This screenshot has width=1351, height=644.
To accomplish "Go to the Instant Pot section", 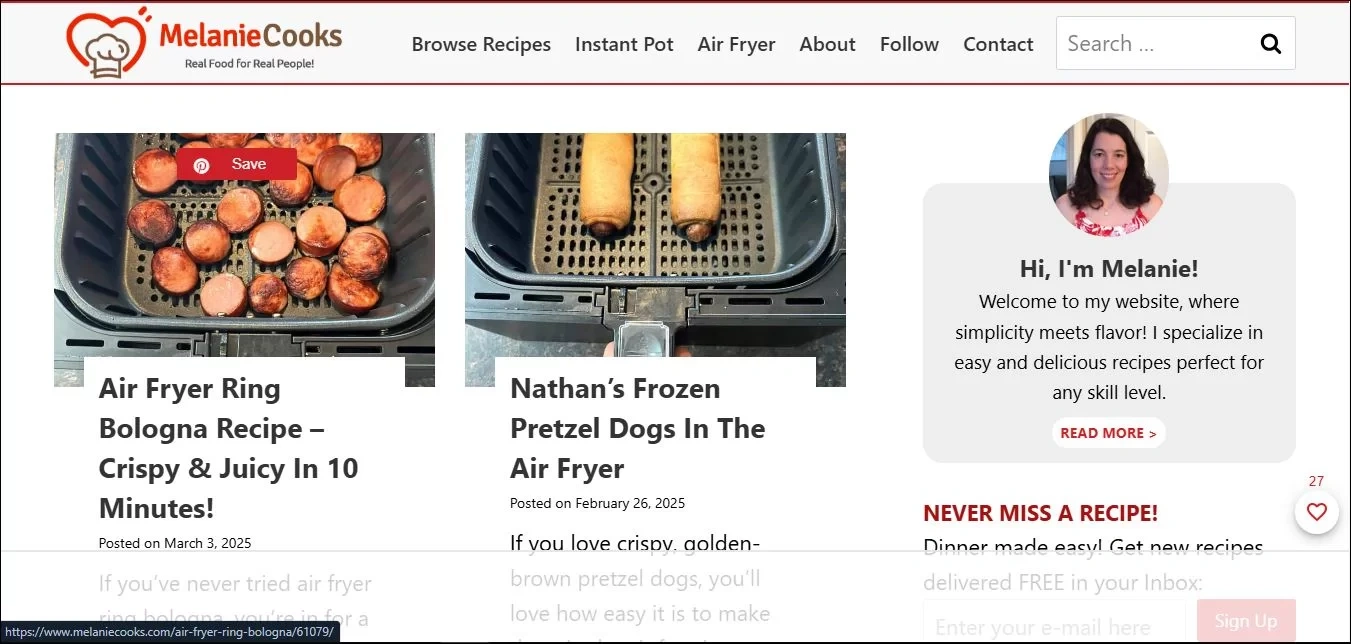I will [624, 44].
